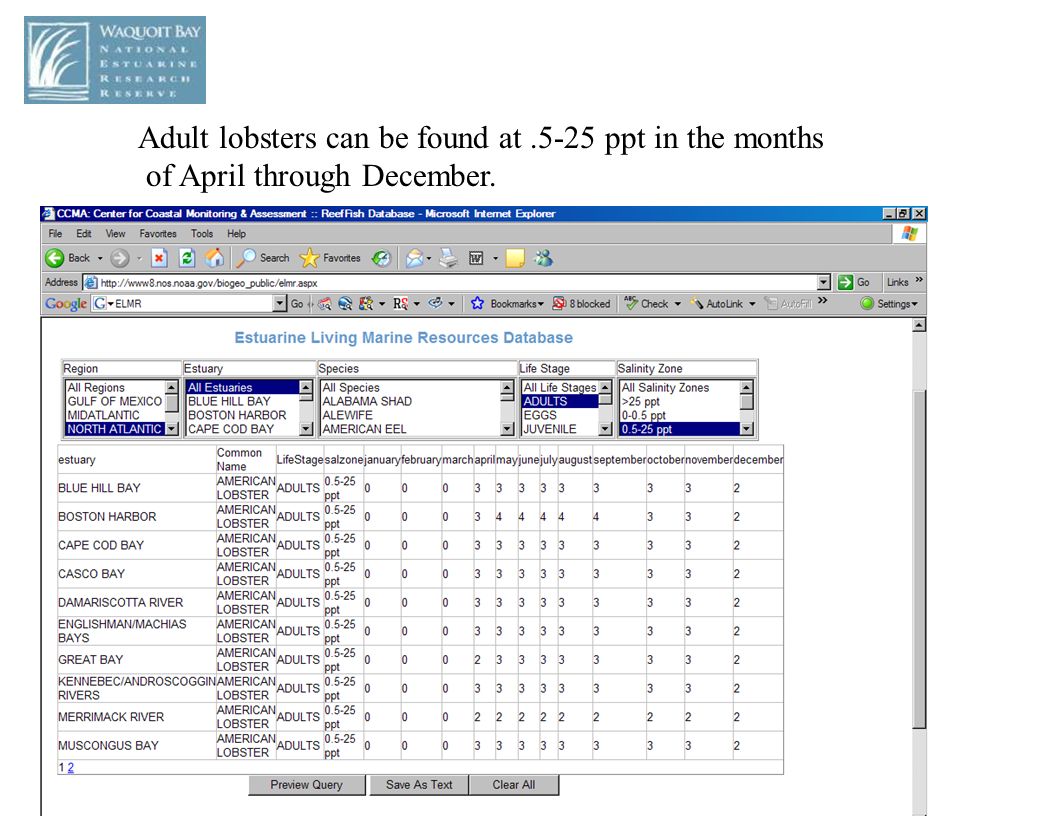Viewport: 1056px width, 816px height.
Task: Open the Help menu
Action: point(236,234)
